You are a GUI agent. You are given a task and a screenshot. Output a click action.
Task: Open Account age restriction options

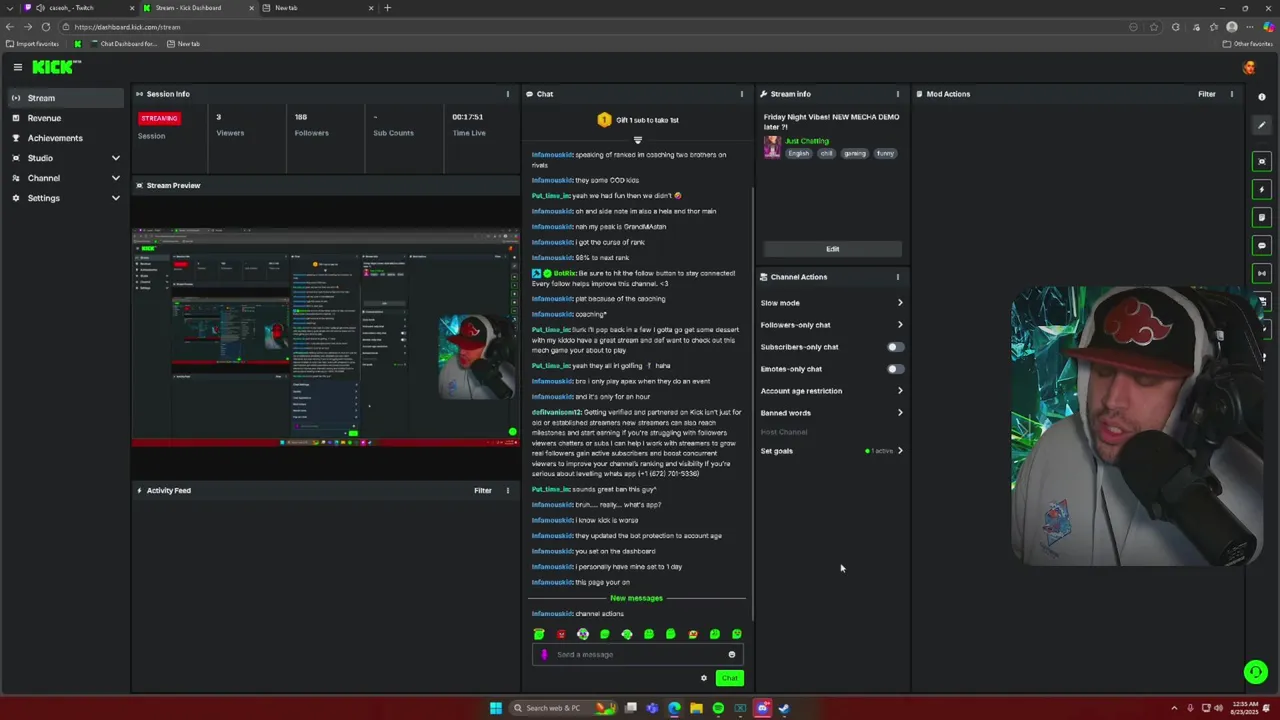point(832,391)
